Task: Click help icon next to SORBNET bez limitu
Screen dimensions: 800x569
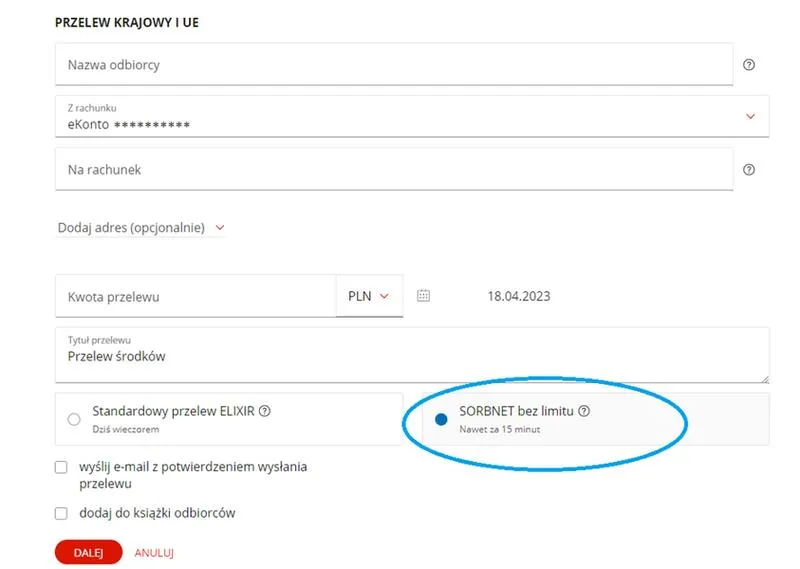Action: coord(584,411)
